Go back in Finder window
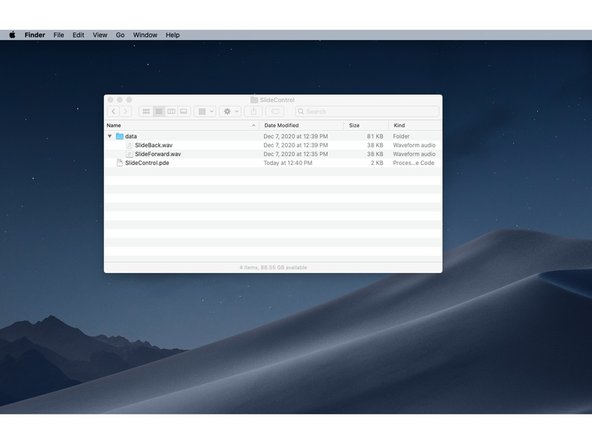The width and height of the screenshot is (592, 444). click(x=114, y=111)
